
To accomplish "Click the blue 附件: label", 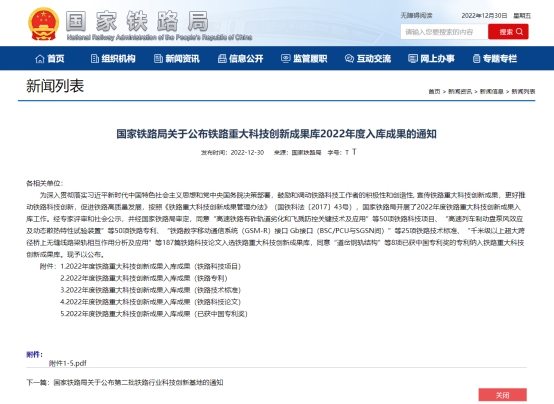I will click(x=34, y=355).
